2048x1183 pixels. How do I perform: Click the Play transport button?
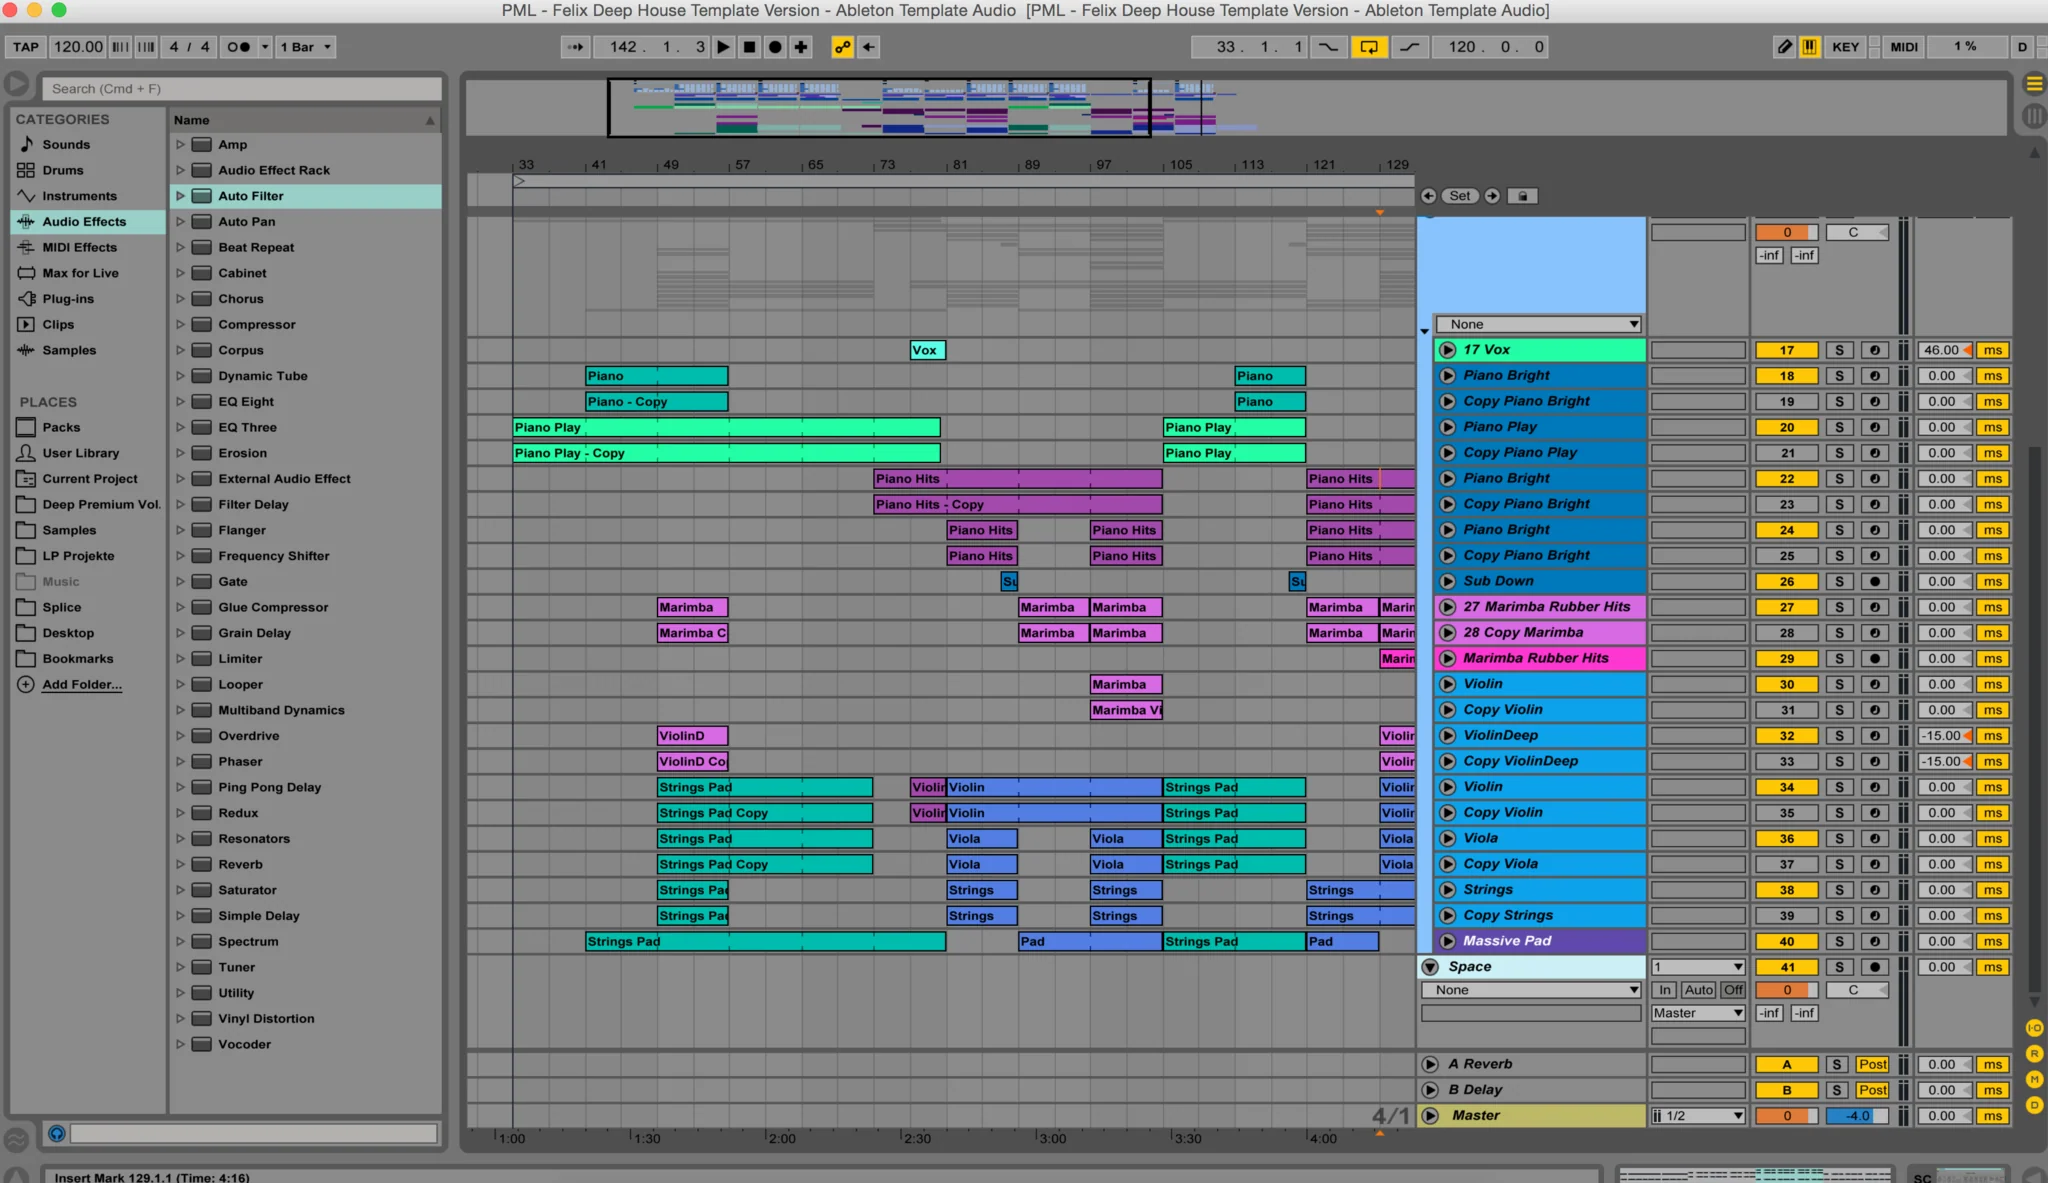(723, 47)
